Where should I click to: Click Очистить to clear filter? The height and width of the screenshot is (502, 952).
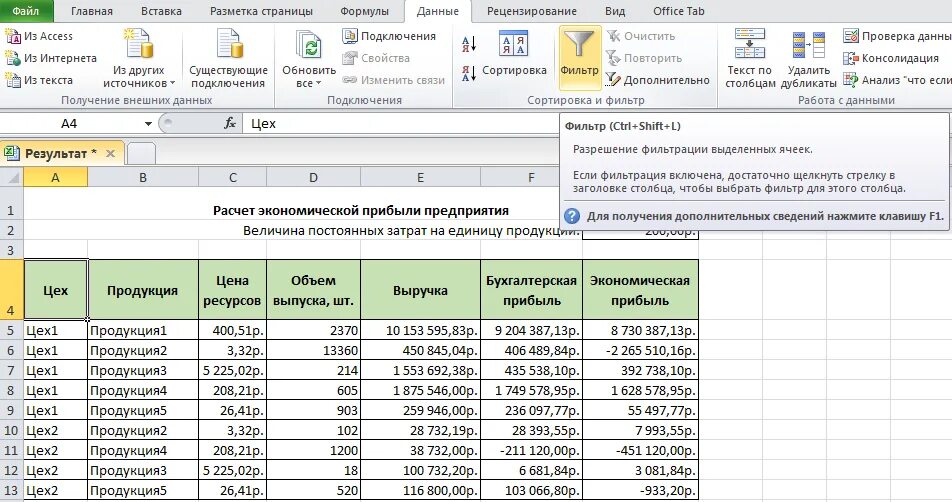(641, 36)
